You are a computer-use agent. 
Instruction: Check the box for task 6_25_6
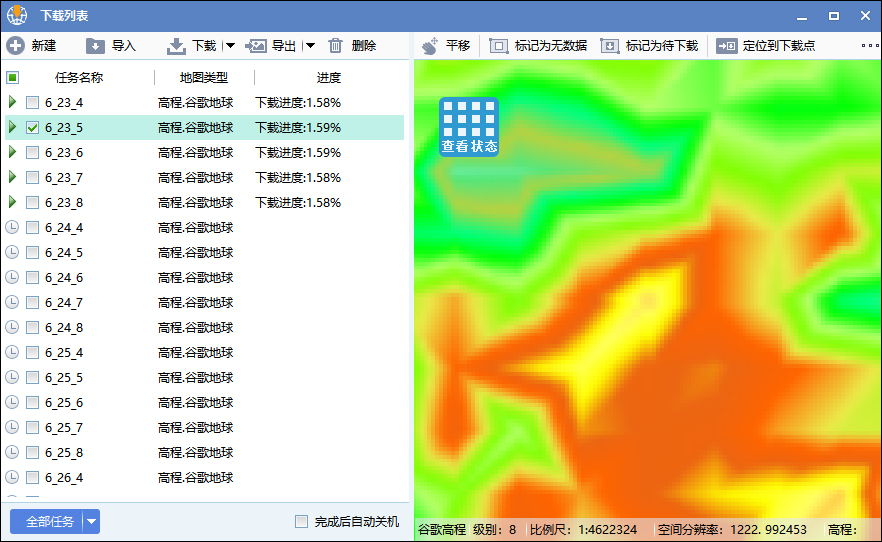(x=33, y=403)
